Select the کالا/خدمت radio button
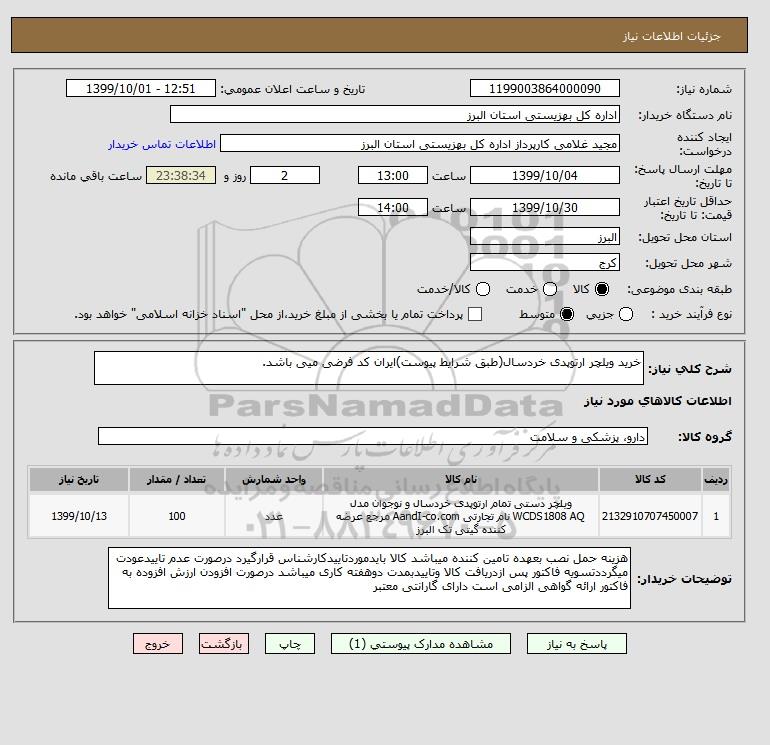This screenshot has width=770, height=745. click(483, 289)
